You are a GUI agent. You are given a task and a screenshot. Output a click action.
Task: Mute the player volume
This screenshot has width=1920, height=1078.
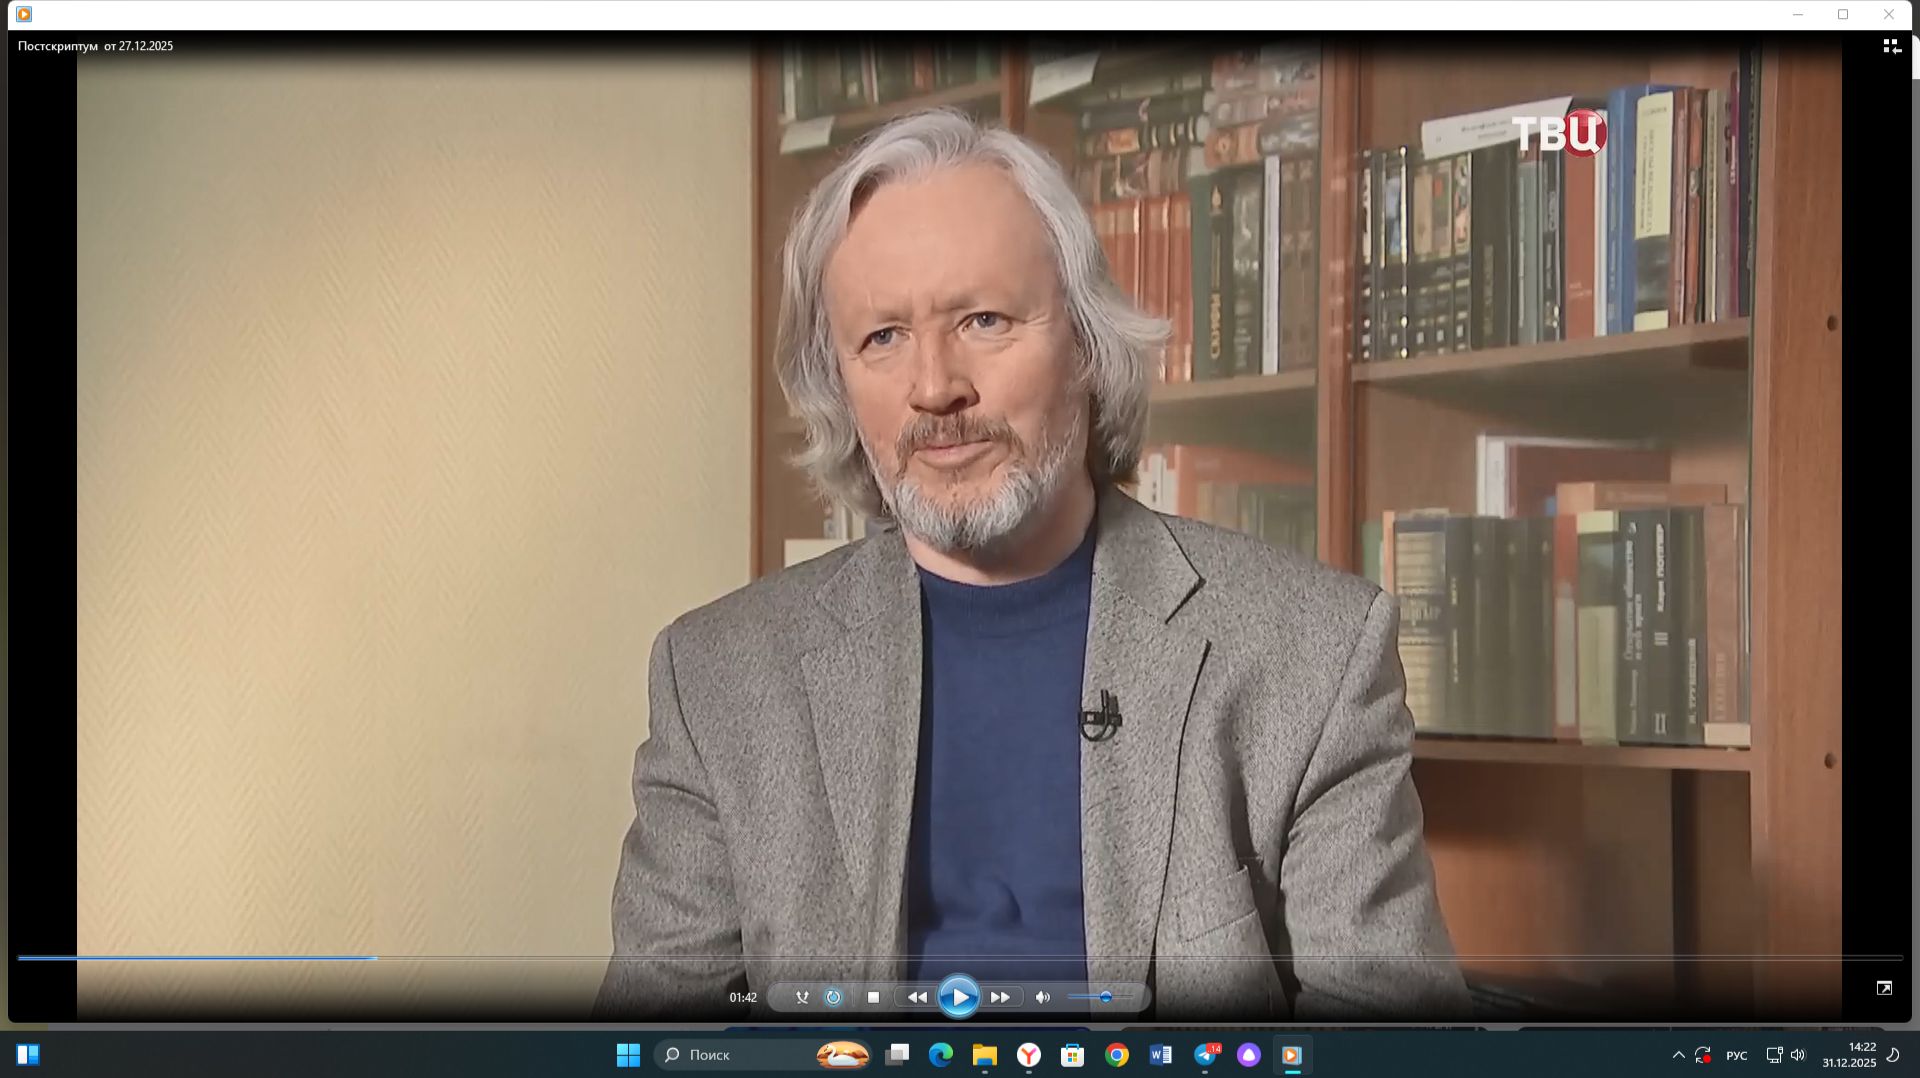pyautogui.click(x=1043, y=997)
